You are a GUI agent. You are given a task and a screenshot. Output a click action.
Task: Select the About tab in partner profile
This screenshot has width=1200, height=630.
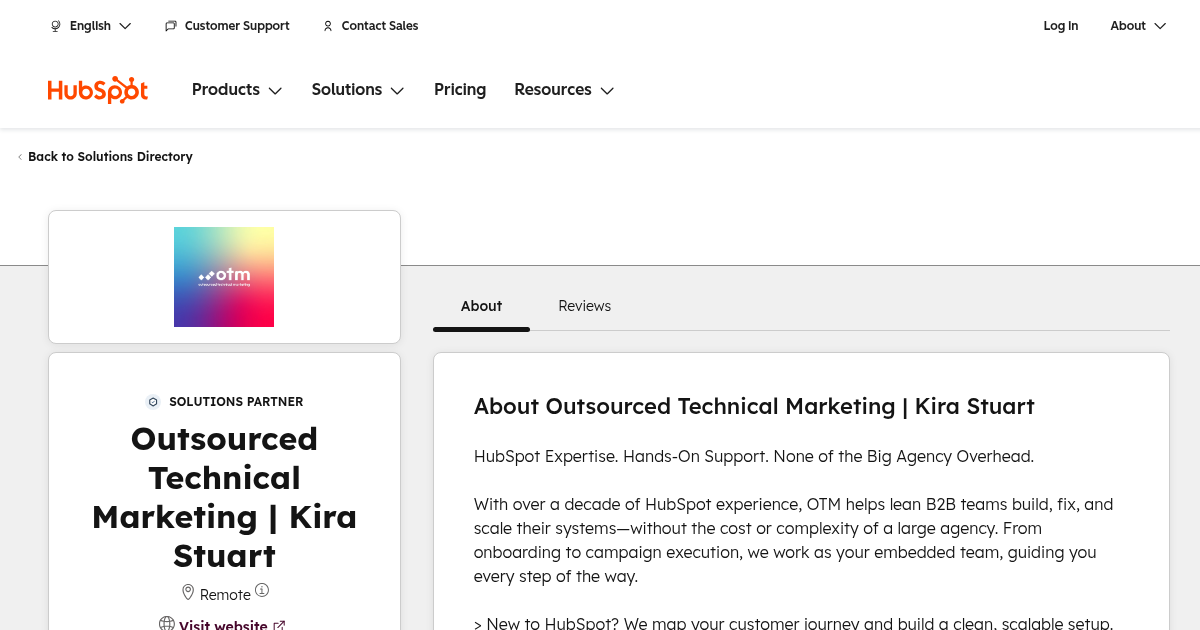pos(481,306)
